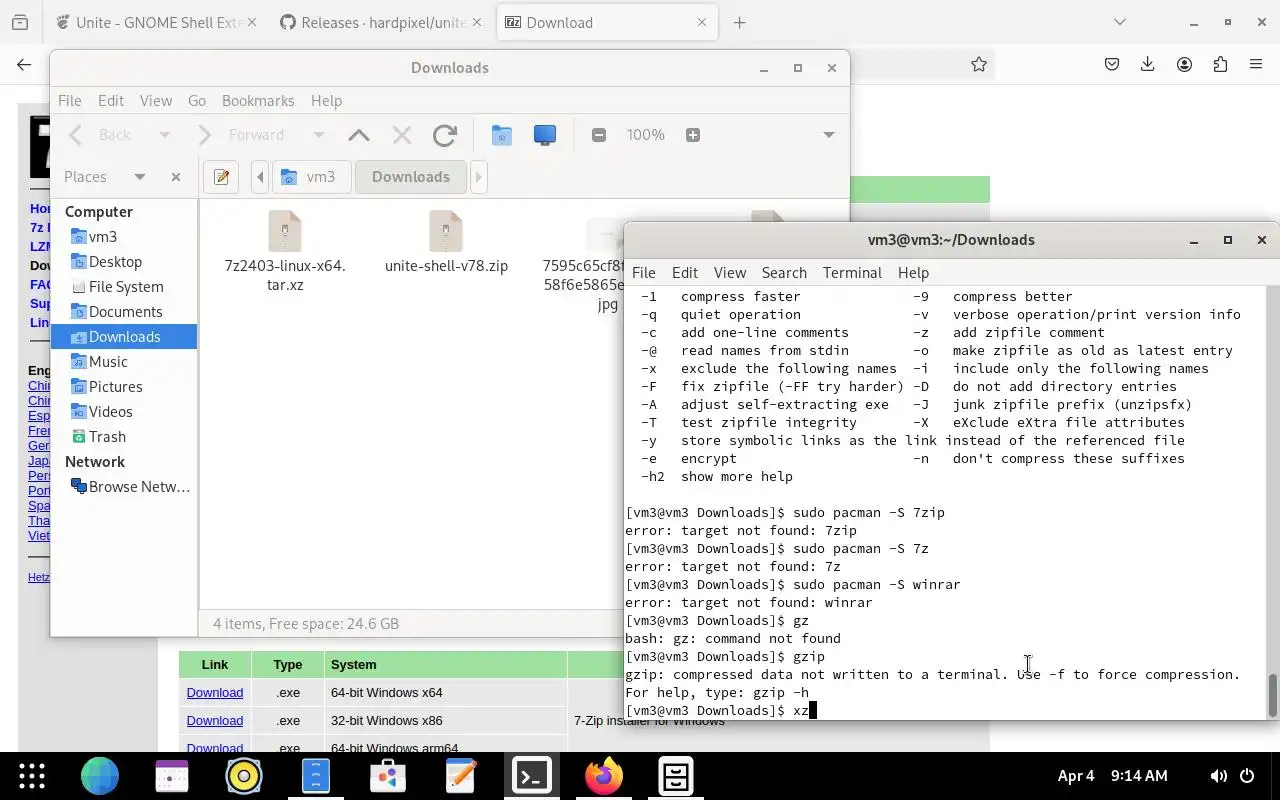Image resolution: width=1280 pixels, height=800 pixels.
Task: Switch to Releases hardpixel/unite browser tab
Action: 381,22
